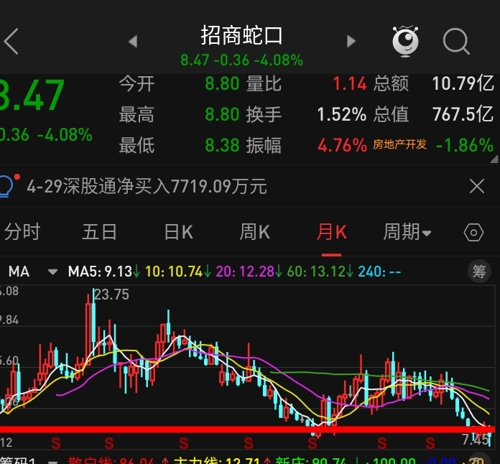Tap the 总值 767.5亿 value
This screenshot has height=464, width=500.
click(x=463, y=114)
